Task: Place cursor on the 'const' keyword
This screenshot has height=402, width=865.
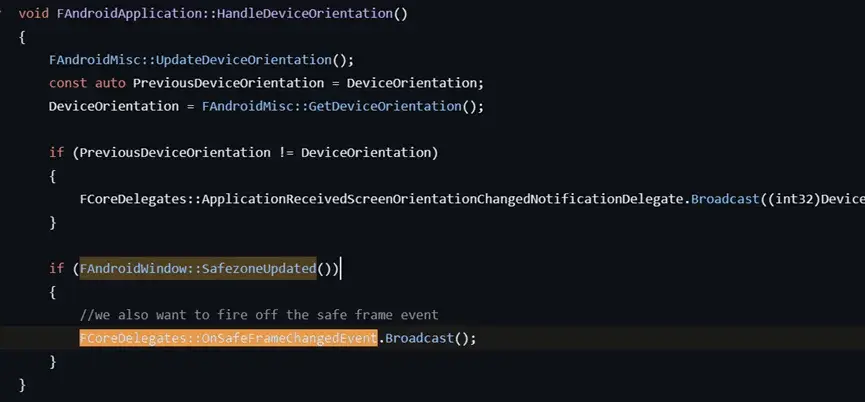Action: tap(68, 83)
